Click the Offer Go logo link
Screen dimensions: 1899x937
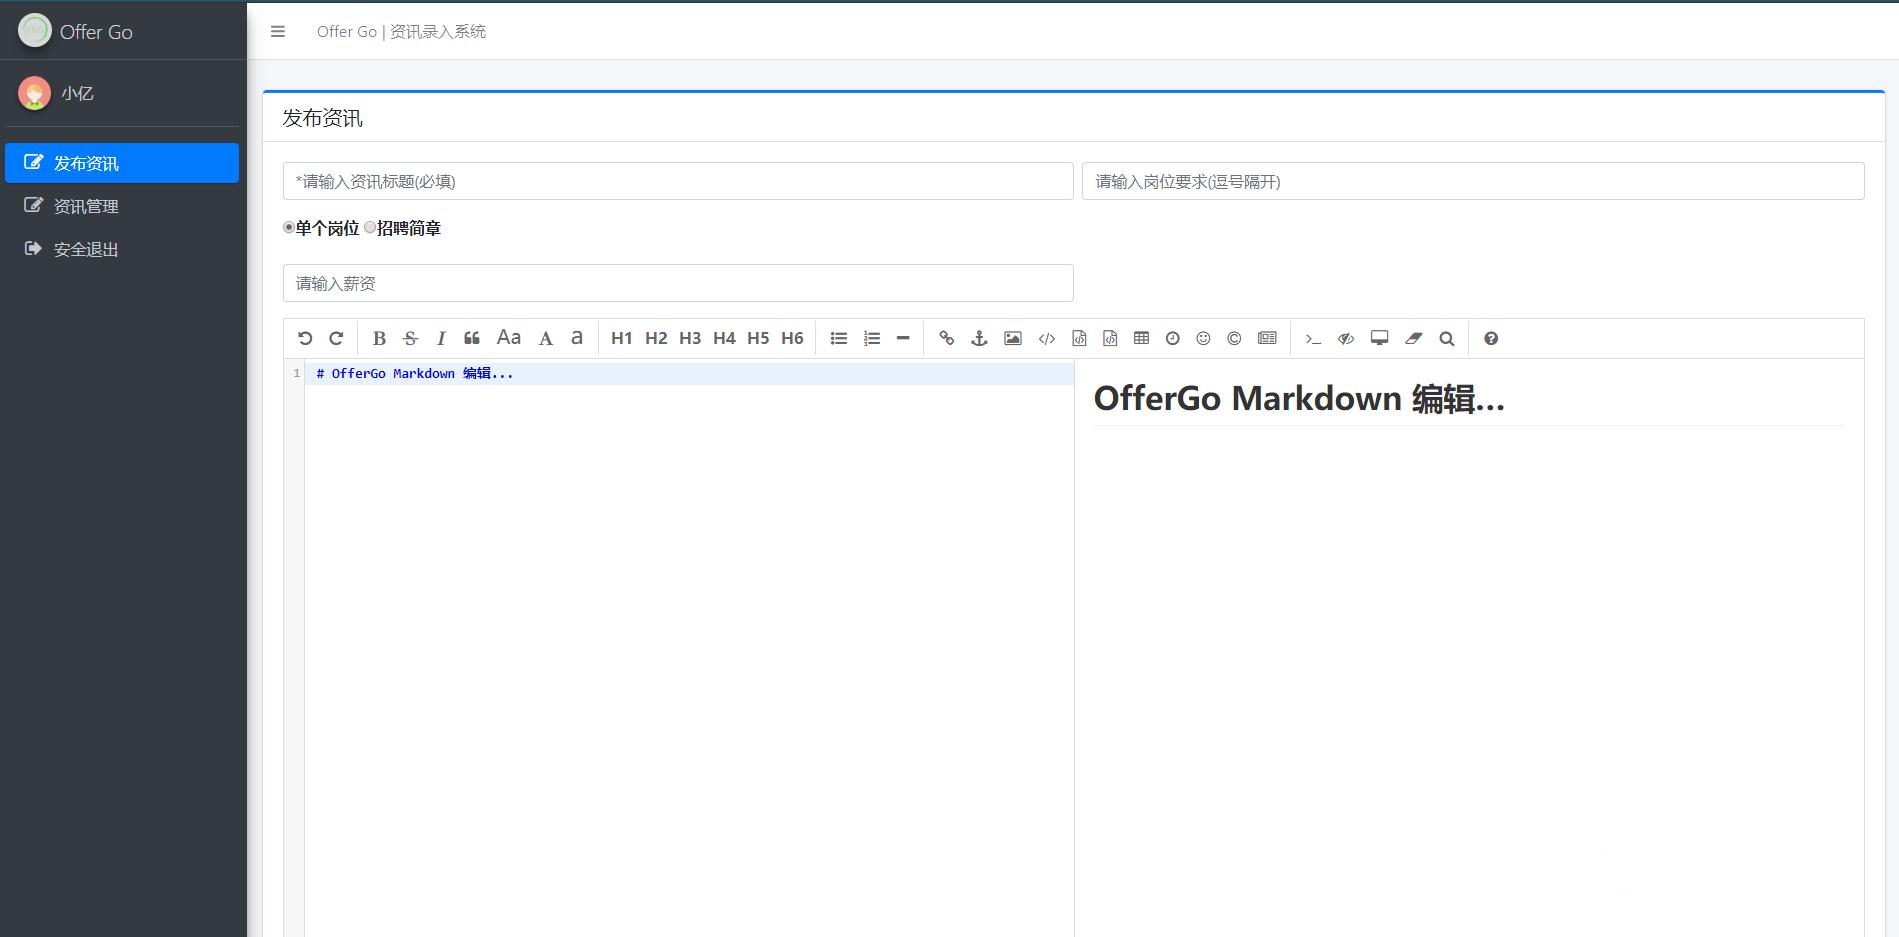point(76,31)
